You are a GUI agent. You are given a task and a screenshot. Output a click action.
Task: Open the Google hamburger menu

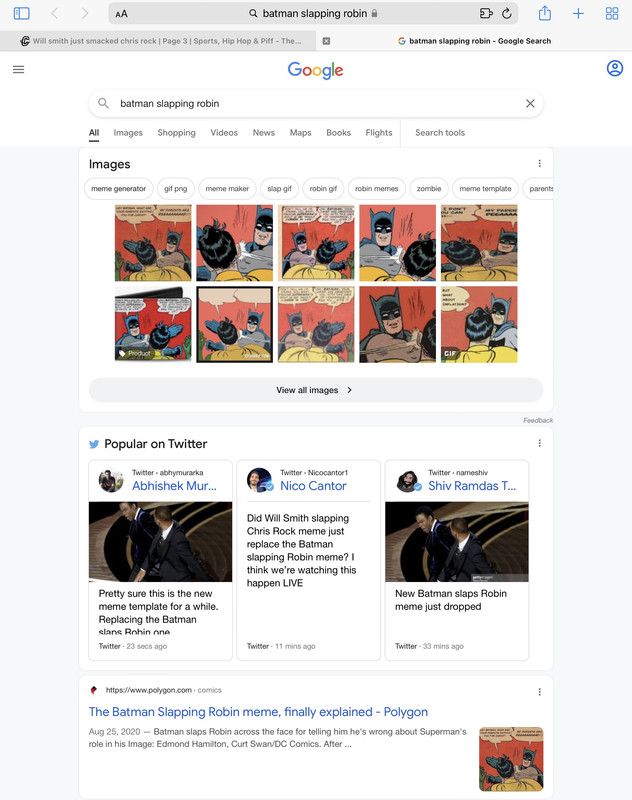click(18, 69)
